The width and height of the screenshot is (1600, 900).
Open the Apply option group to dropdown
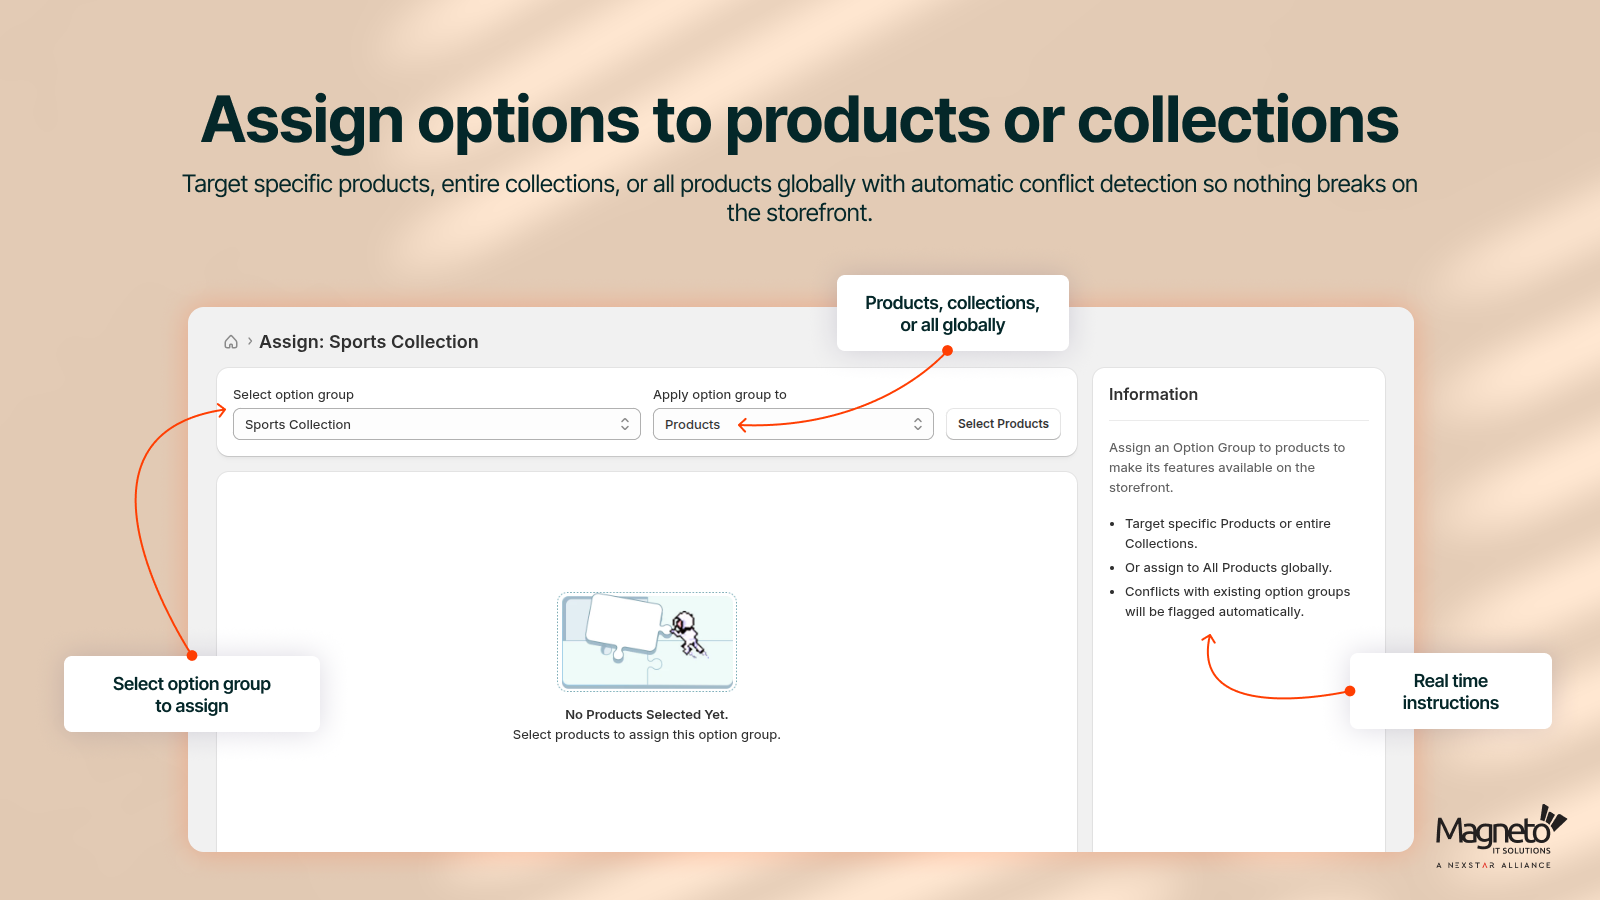coord(793,424)
